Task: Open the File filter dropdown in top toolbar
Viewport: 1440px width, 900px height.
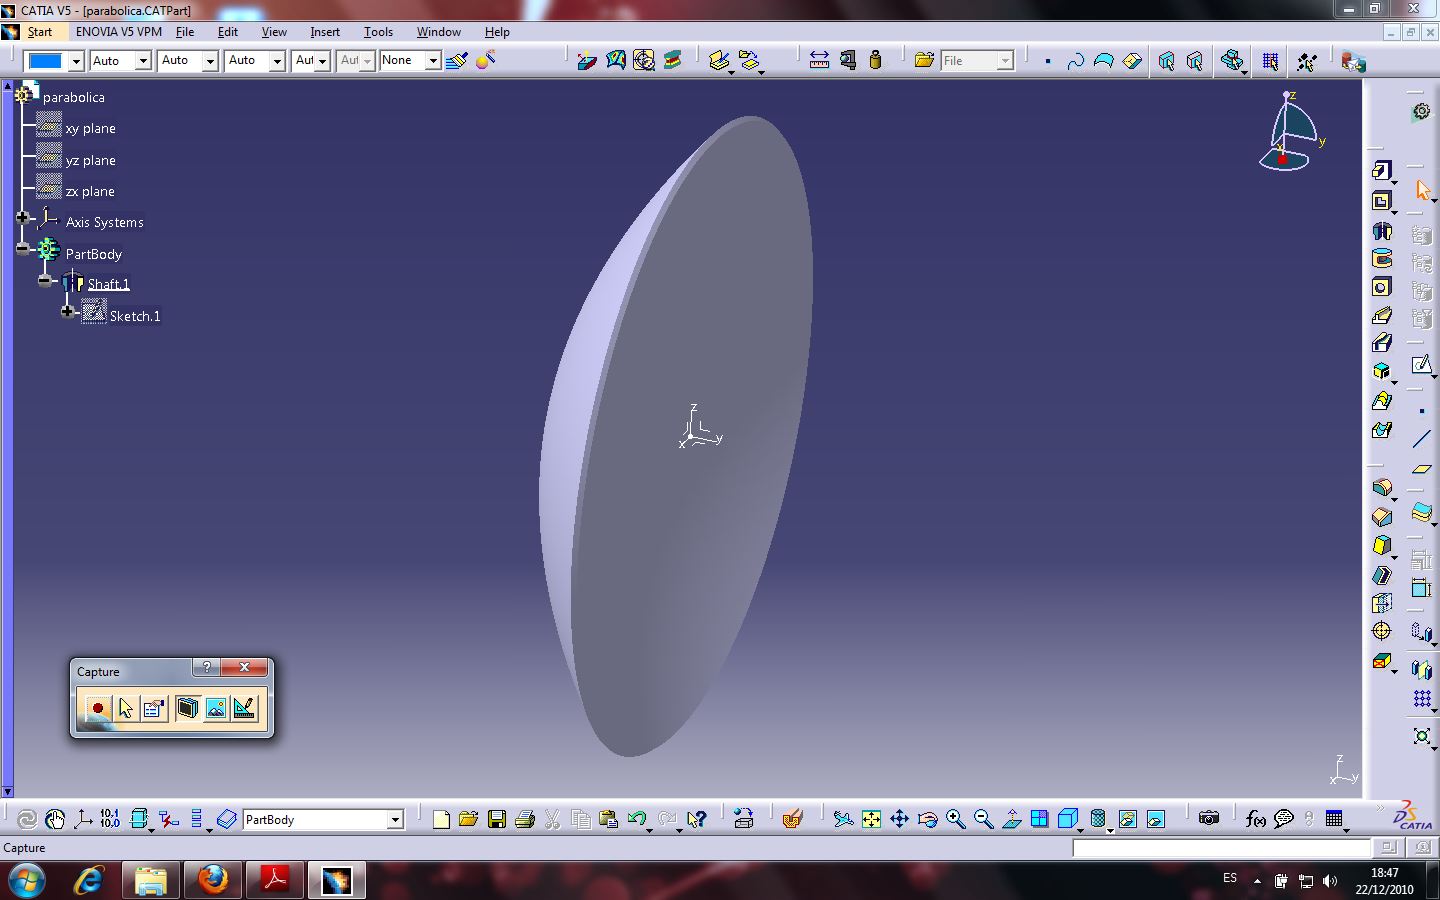Action: 1005,61
